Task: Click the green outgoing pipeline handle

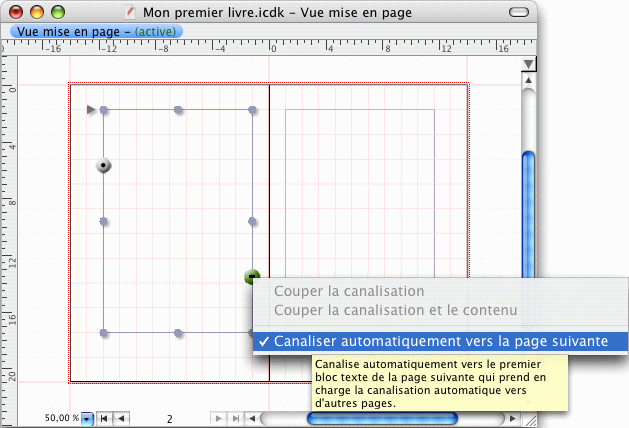Action: [252, 276]
